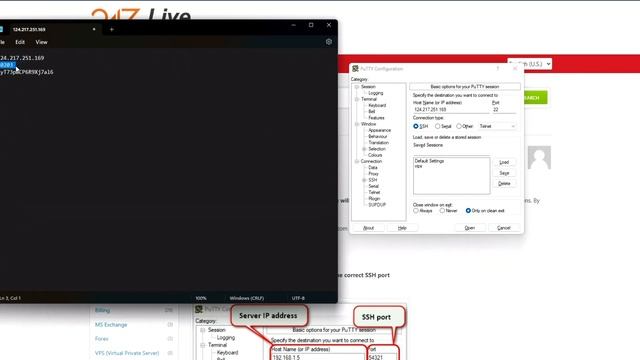This screenshot has height=360, width=640.
Task: Open the VPS (Virtual Private Server) link
Action: [x=127, y=353]
